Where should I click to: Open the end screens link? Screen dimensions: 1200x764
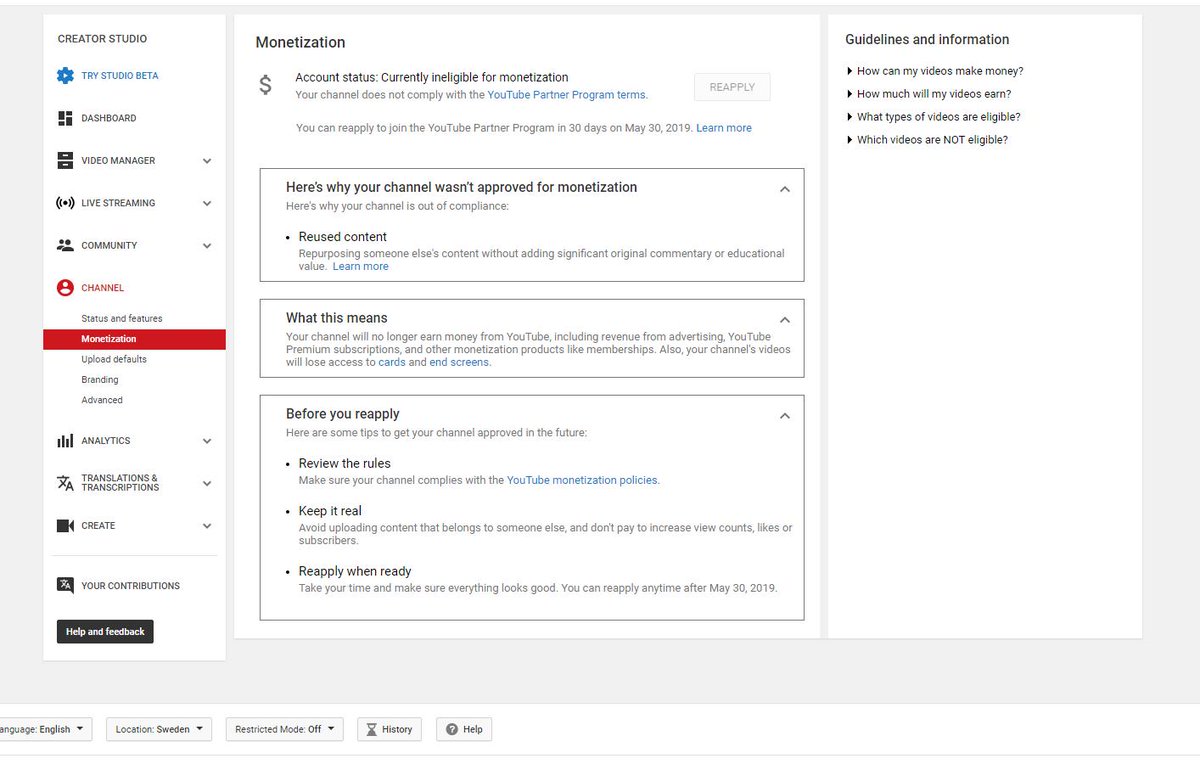pos(459,363)
